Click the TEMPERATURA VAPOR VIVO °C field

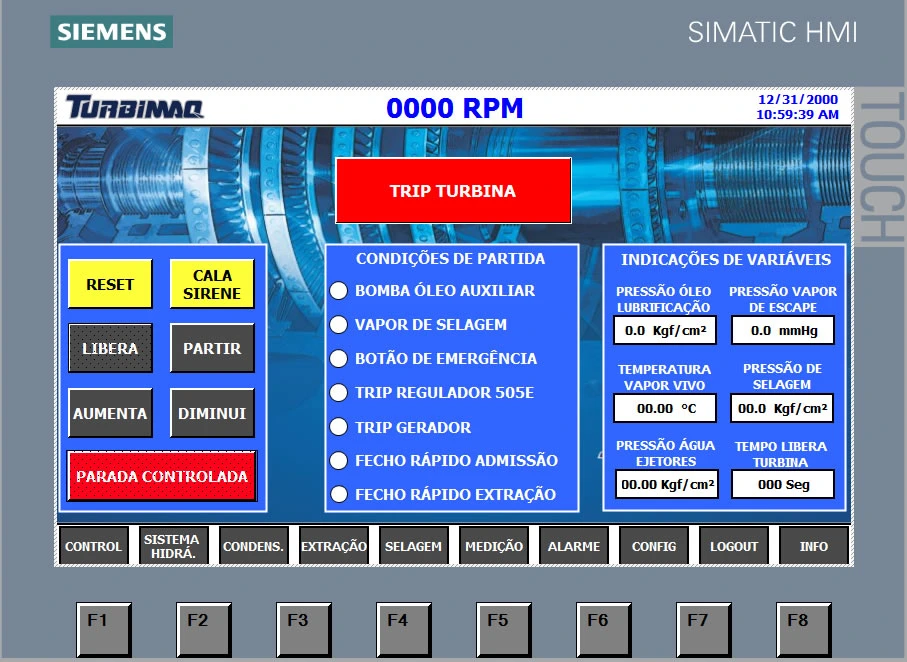(x=665, y=408)
